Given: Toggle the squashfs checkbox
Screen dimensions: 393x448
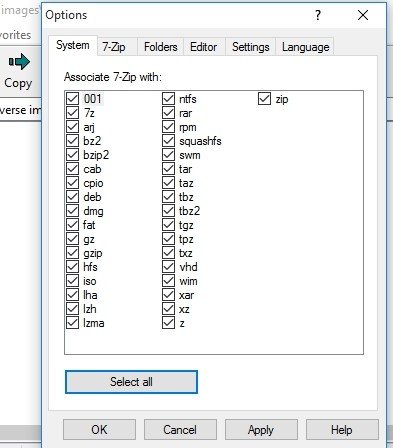Looking at the screenshot, I should (x=168, y=141).
